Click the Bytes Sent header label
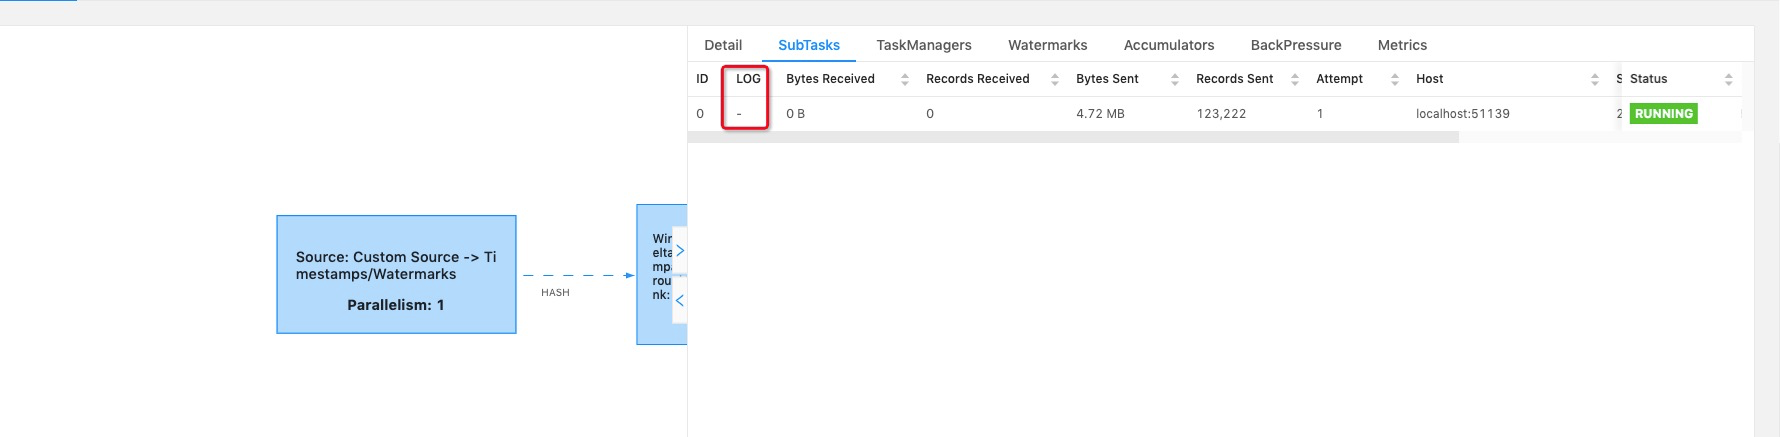The width and height of the screenshot is (1780, 437). 1107,79
